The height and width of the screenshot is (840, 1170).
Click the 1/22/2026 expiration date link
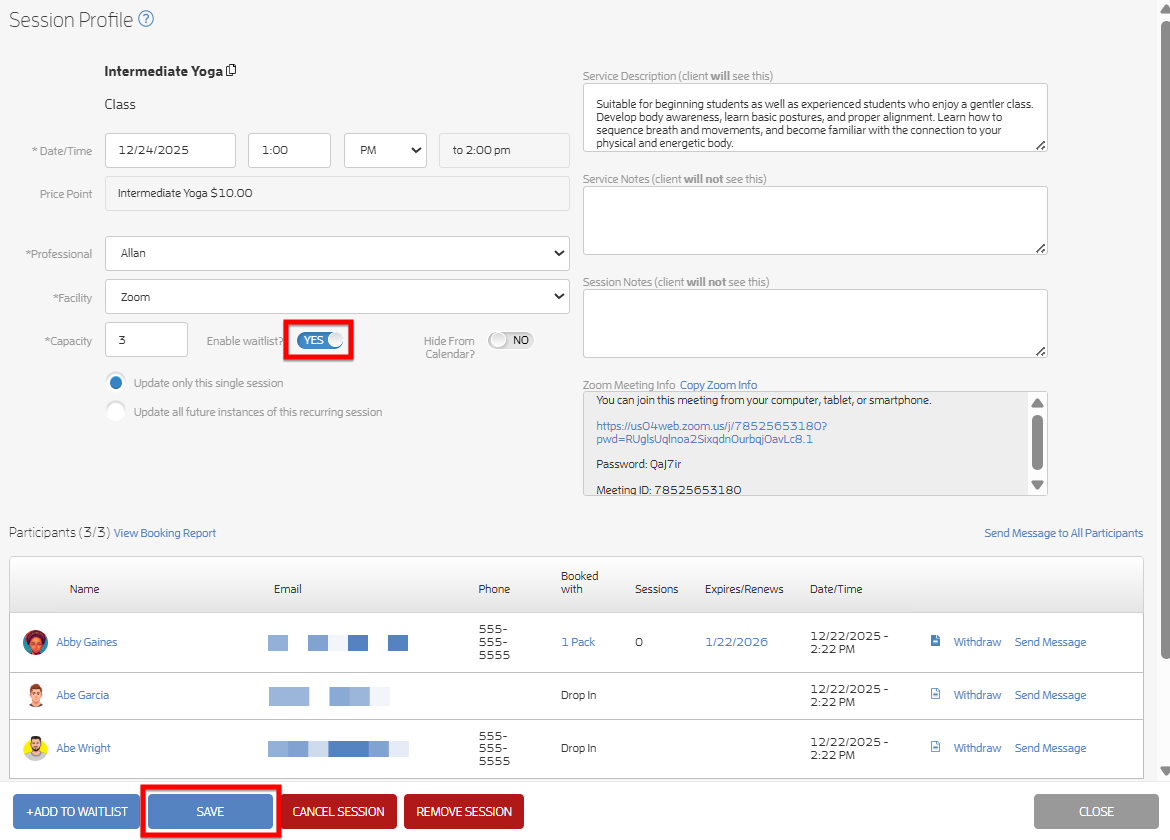(736, 642)
